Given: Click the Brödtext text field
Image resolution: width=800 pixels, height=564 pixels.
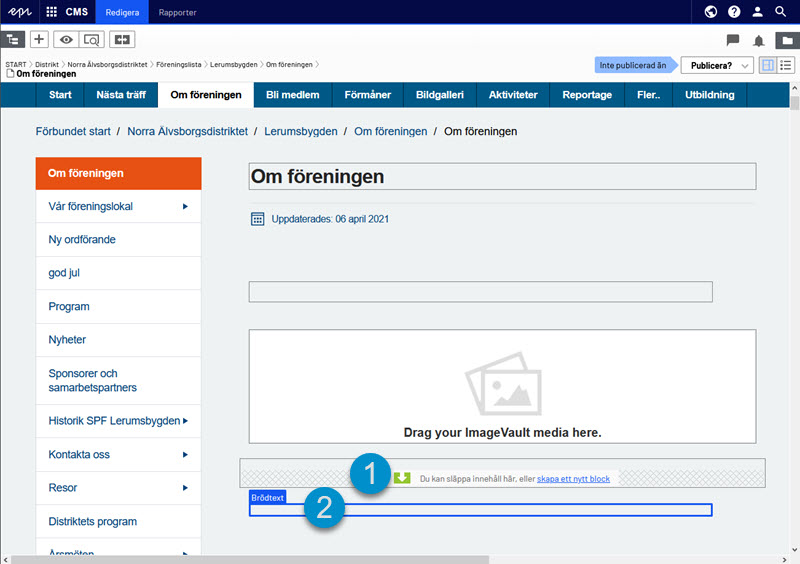Looking at the screenshot, I should pos(480,511).
